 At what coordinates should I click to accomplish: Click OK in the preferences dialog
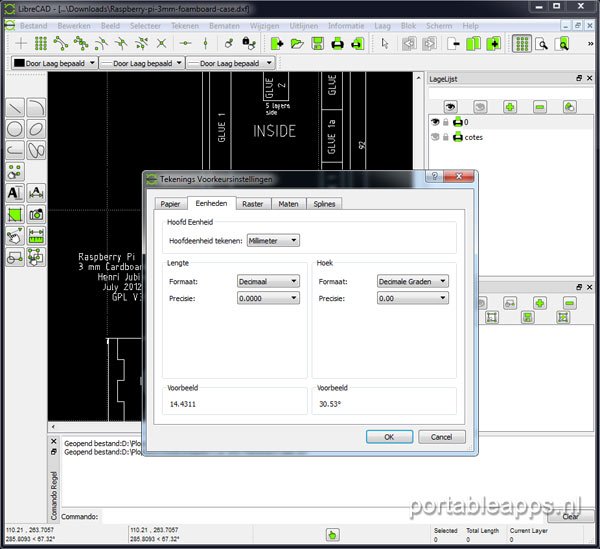[x=390, y=436]
